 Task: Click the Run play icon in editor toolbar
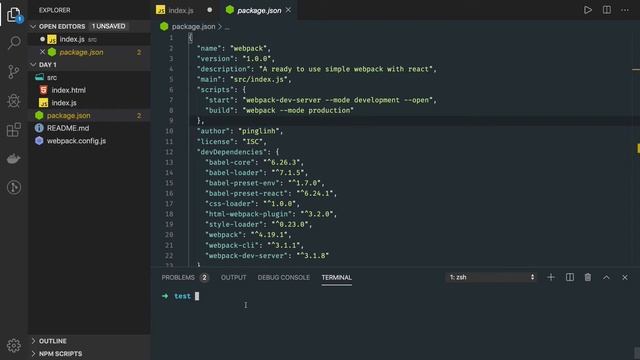click(x=587, y=10)
